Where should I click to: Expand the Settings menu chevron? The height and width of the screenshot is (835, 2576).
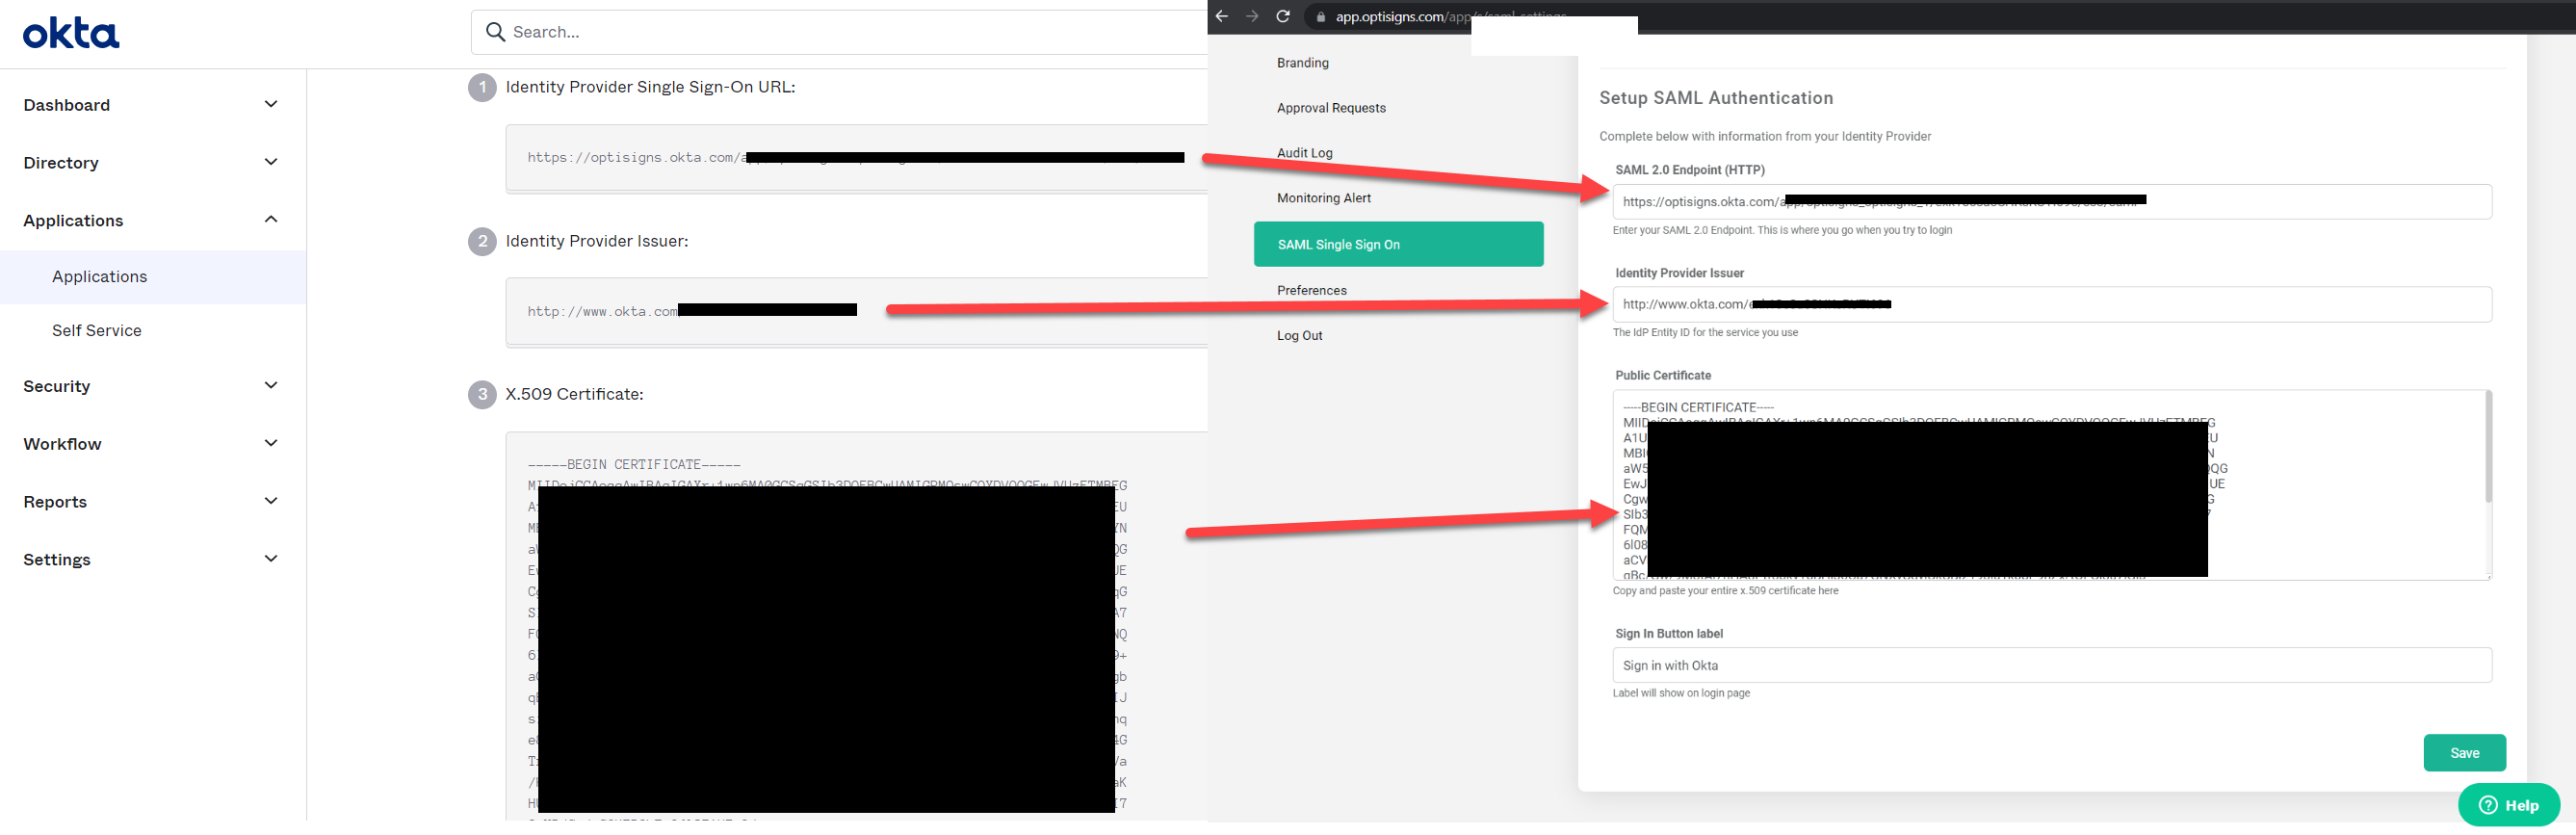click(271, 559)
